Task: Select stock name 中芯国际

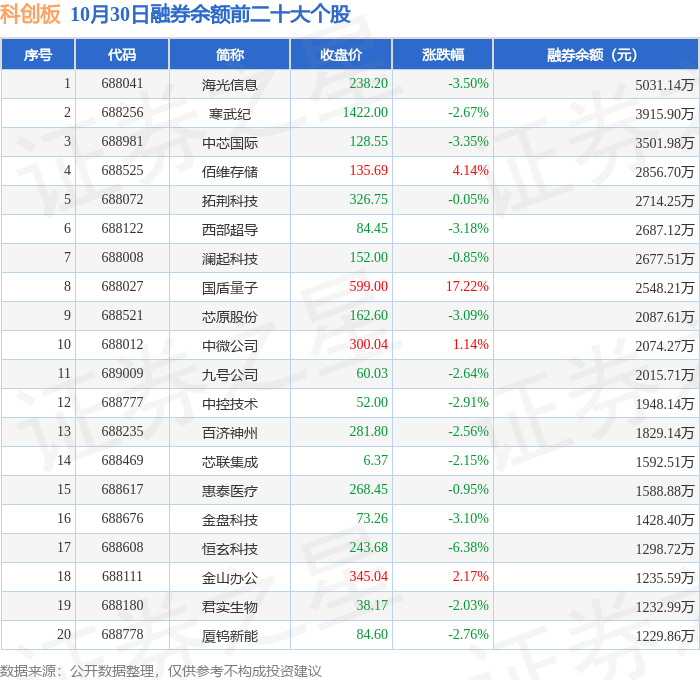Action: [229, 142]
